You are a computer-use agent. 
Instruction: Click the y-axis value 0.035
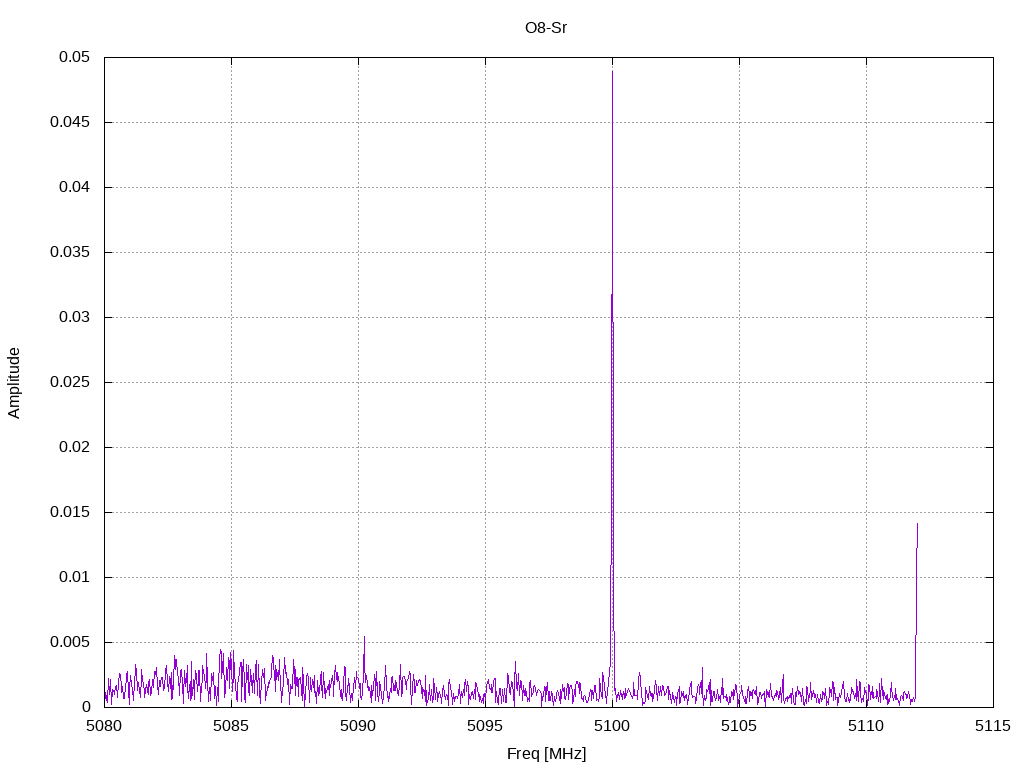(70, 252)
